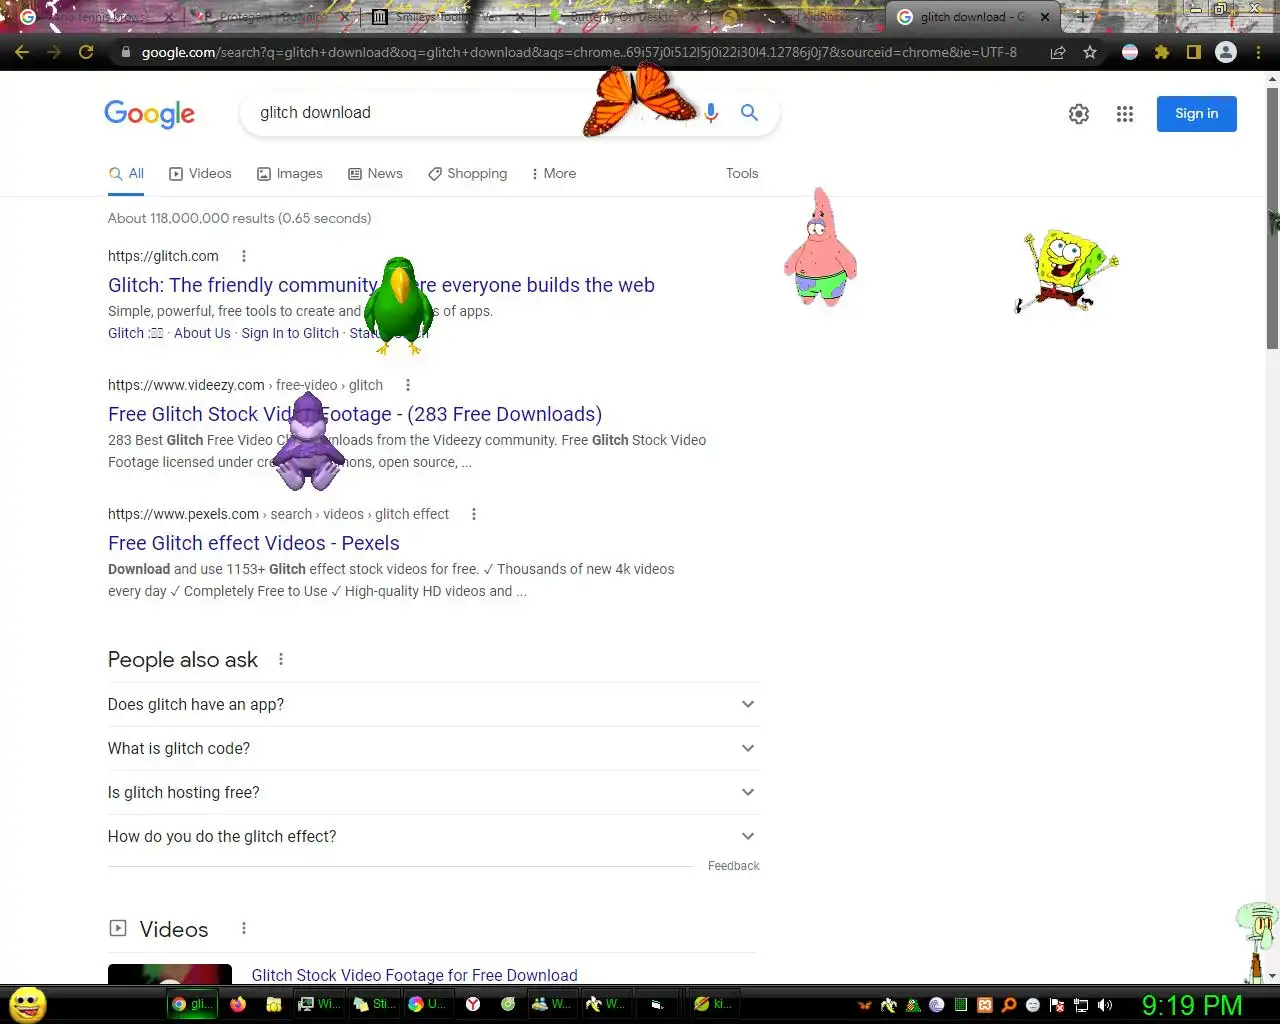Image resolution: width=1280 pixels, height=1024 pixels.
Task: Click the address bar URL
Action: pyautogui.click(x=578, y=52)
